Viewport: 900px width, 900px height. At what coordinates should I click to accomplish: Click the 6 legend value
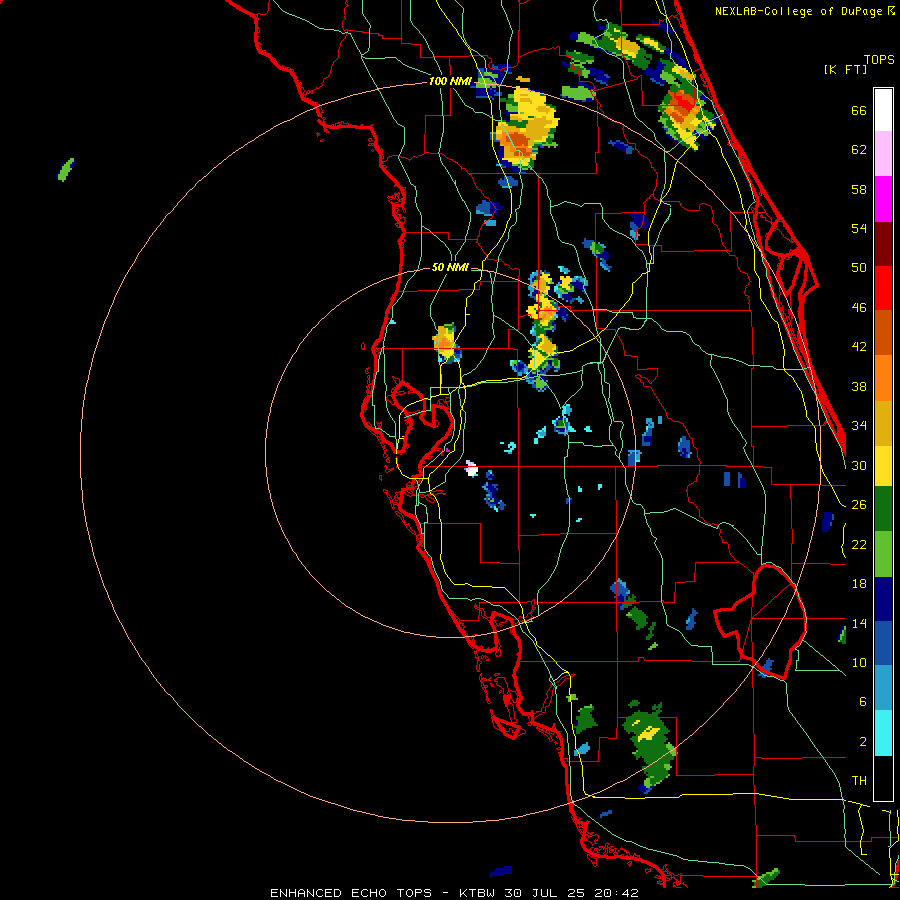tap(863, 702)
